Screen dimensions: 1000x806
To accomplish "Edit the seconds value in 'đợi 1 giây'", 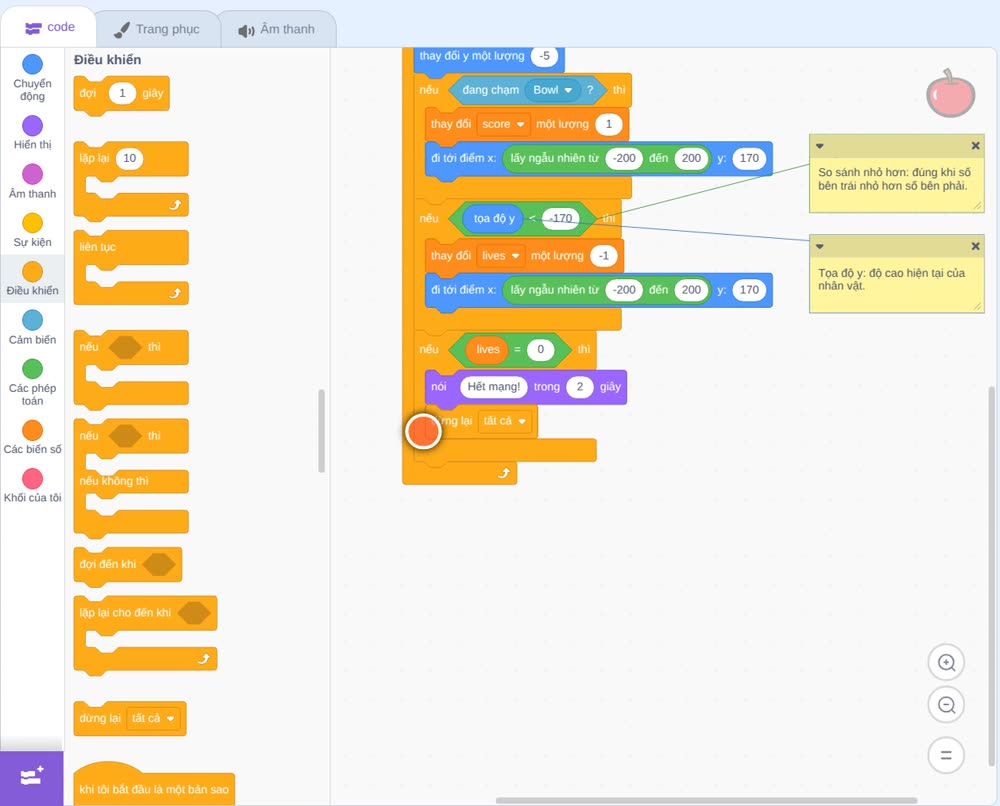I will 122,93.
